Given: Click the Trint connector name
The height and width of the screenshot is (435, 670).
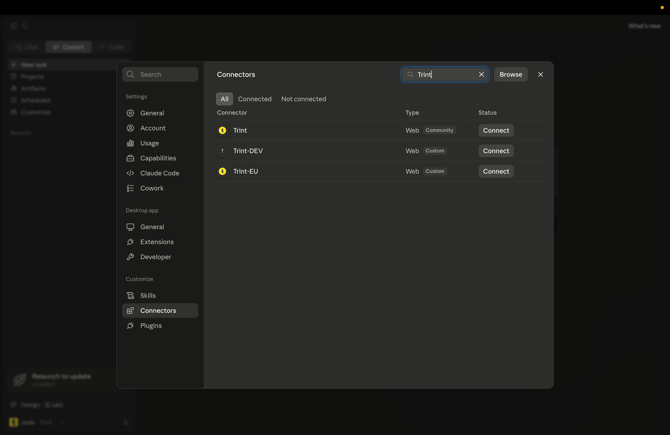Looking at the screenshot, I should point(240,130).
